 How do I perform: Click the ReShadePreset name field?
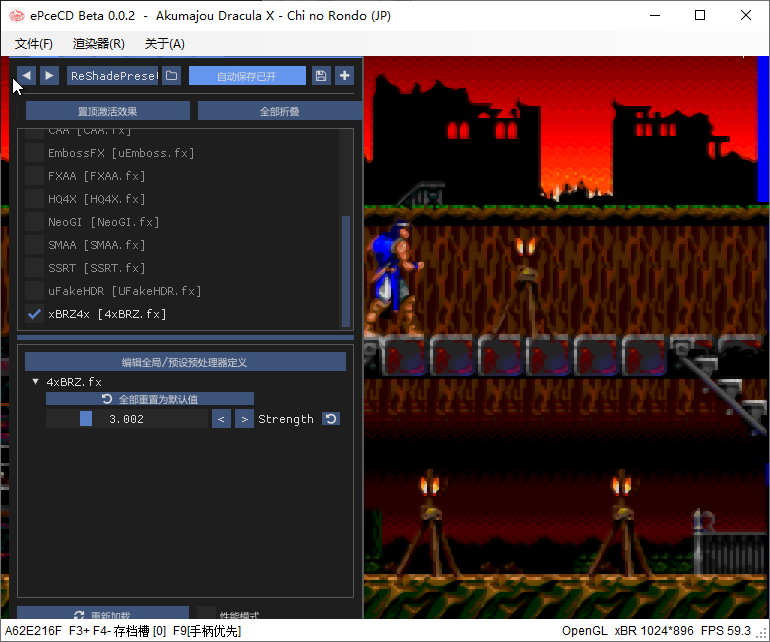(112, 76)
